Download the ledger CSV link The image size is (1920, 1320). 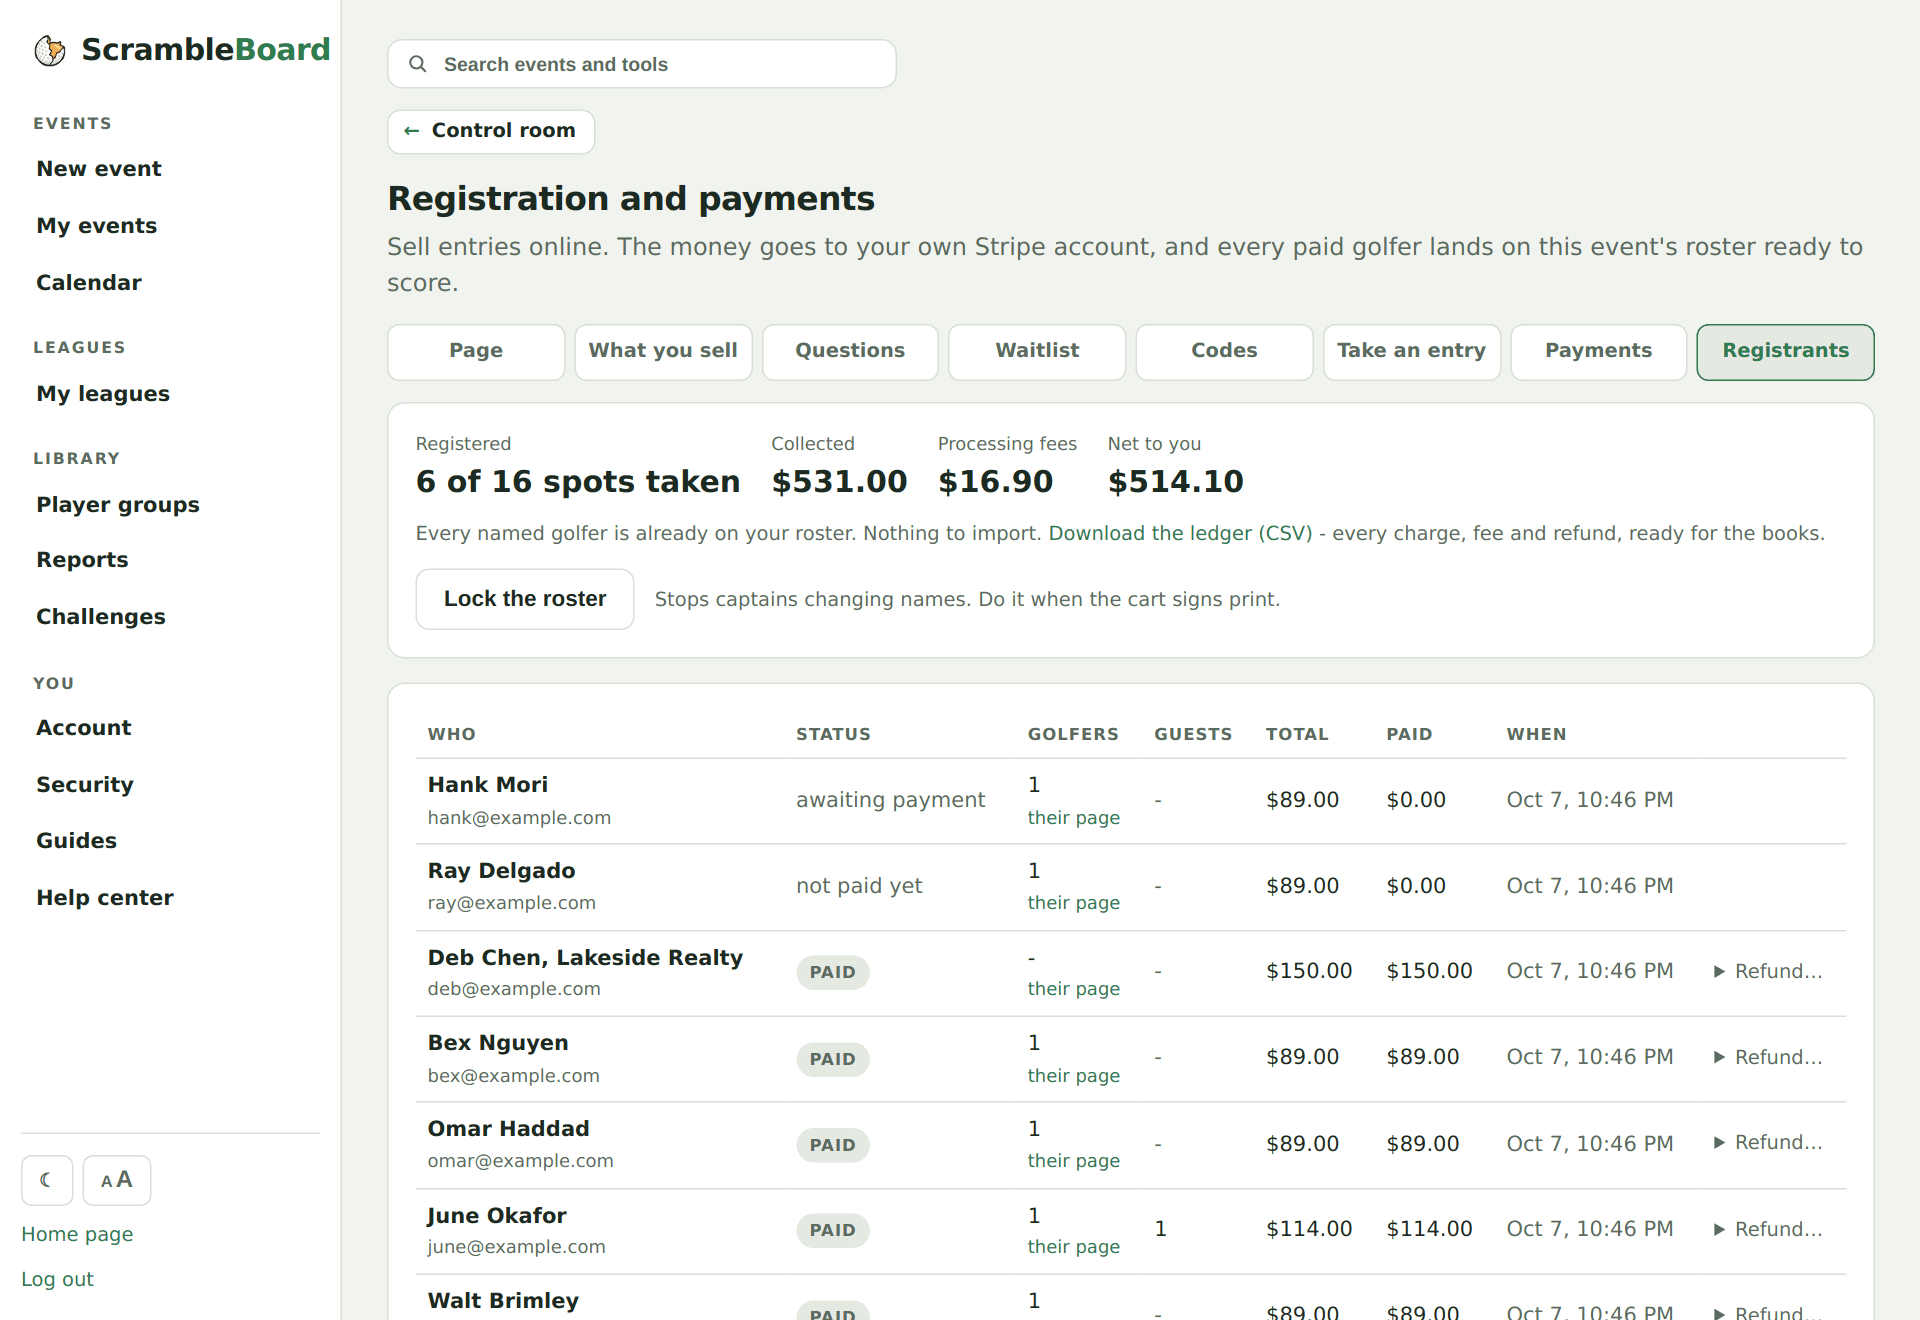(x=1180, y=533)
